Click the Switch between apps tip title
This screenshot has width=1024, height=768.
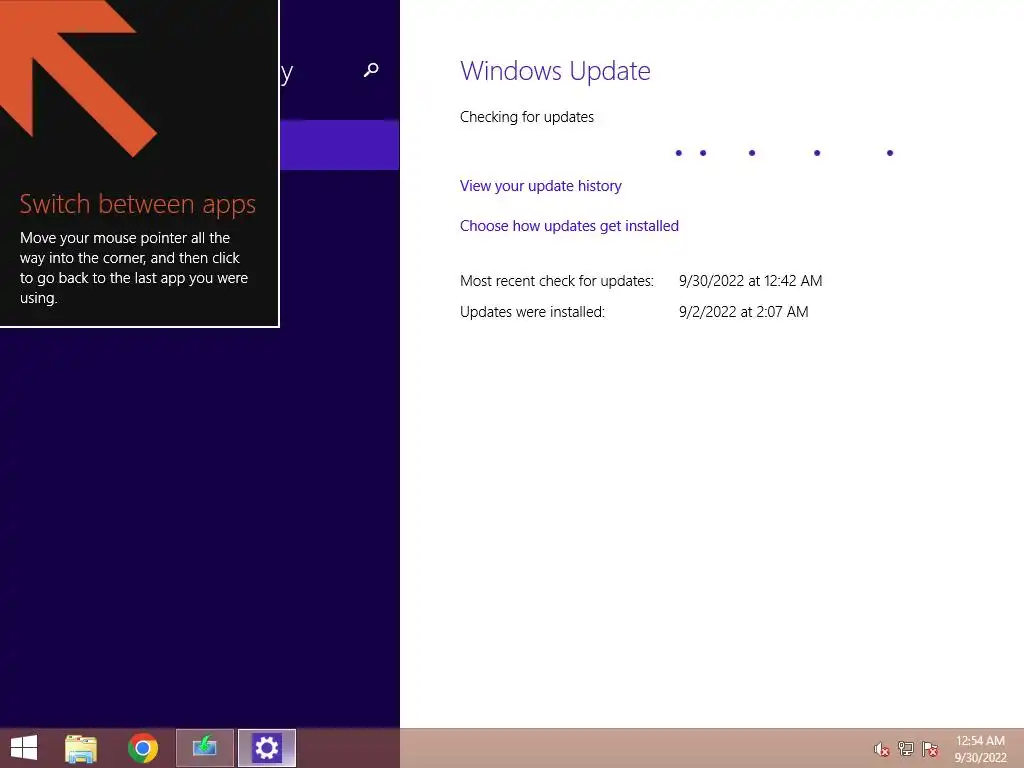(137, 204)
